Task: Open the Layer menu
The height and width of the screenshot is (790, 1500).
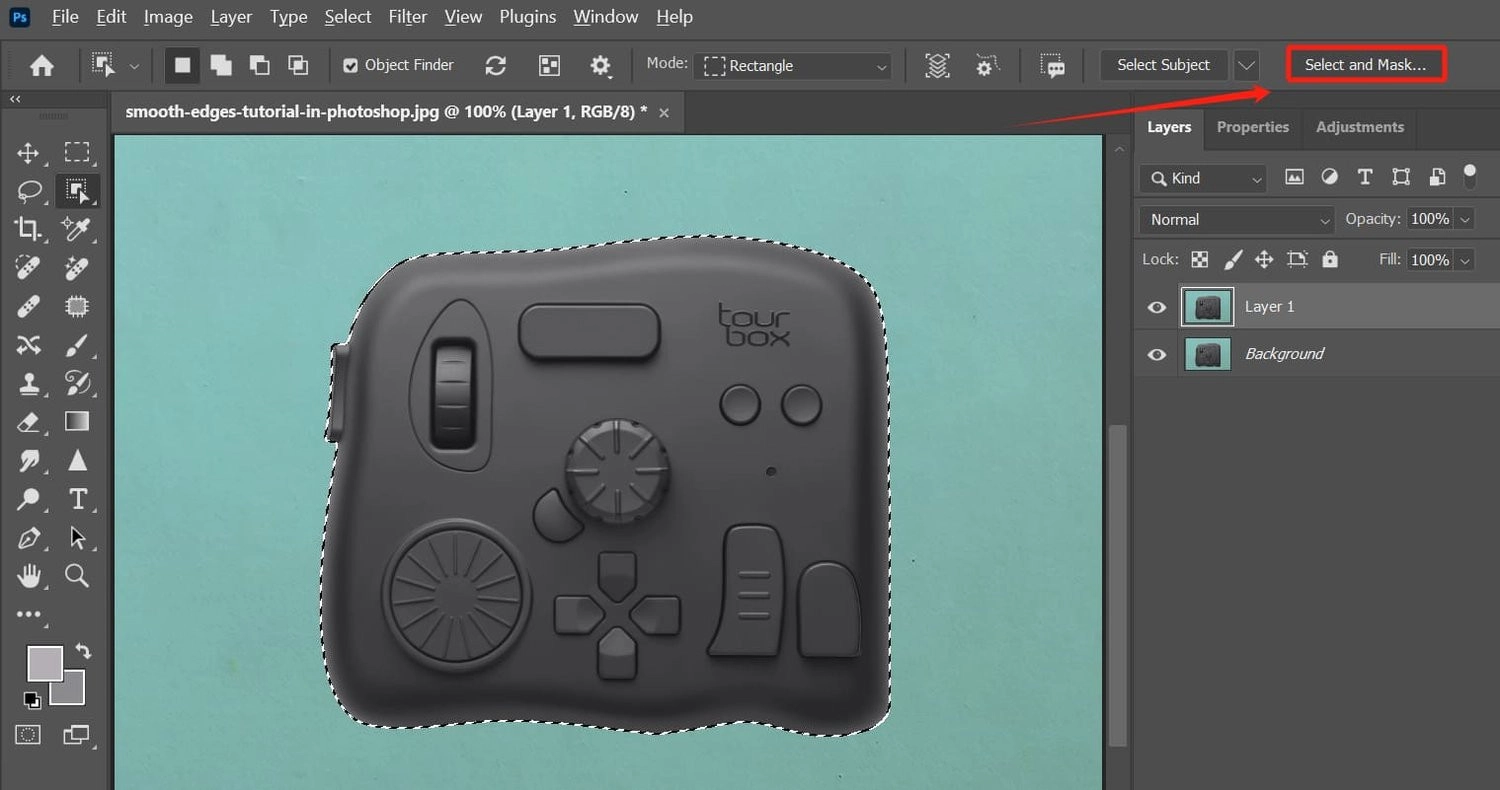Action: [x=231, y=17]
